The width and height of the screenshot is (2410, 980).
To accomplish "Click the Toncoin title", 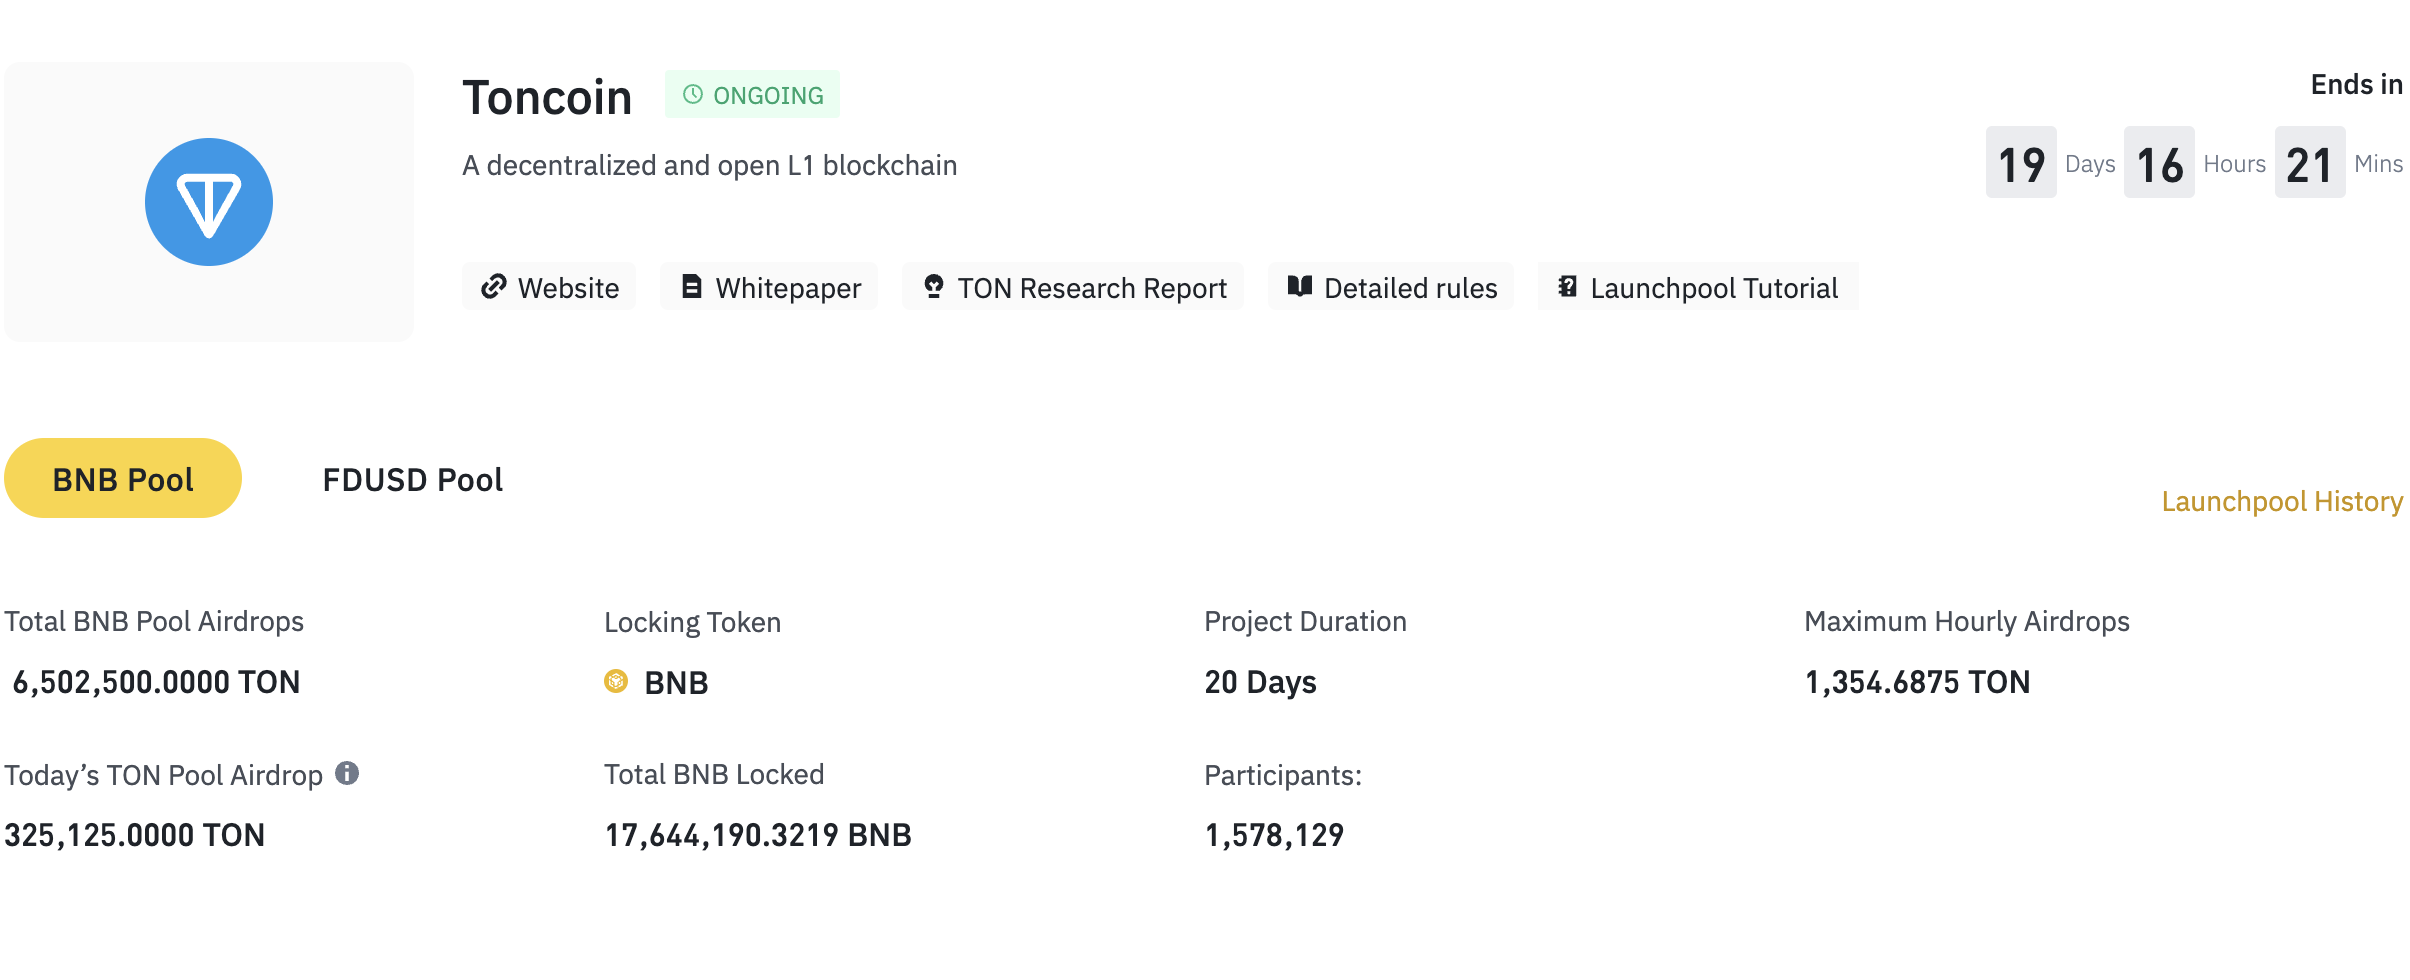I will pyautogui.click(x=547, y=97).
